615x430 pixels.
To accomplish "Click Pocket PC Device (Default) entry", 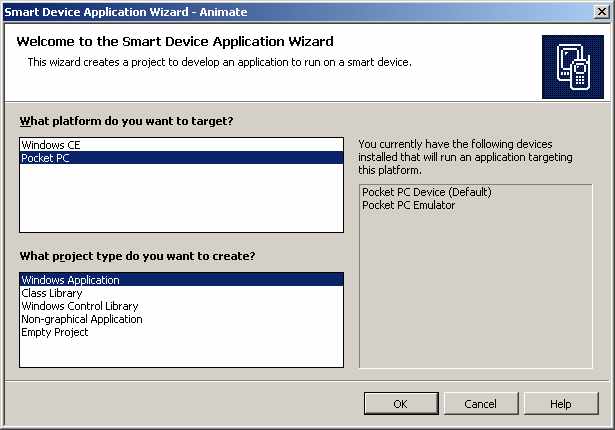I will (427, 192).
